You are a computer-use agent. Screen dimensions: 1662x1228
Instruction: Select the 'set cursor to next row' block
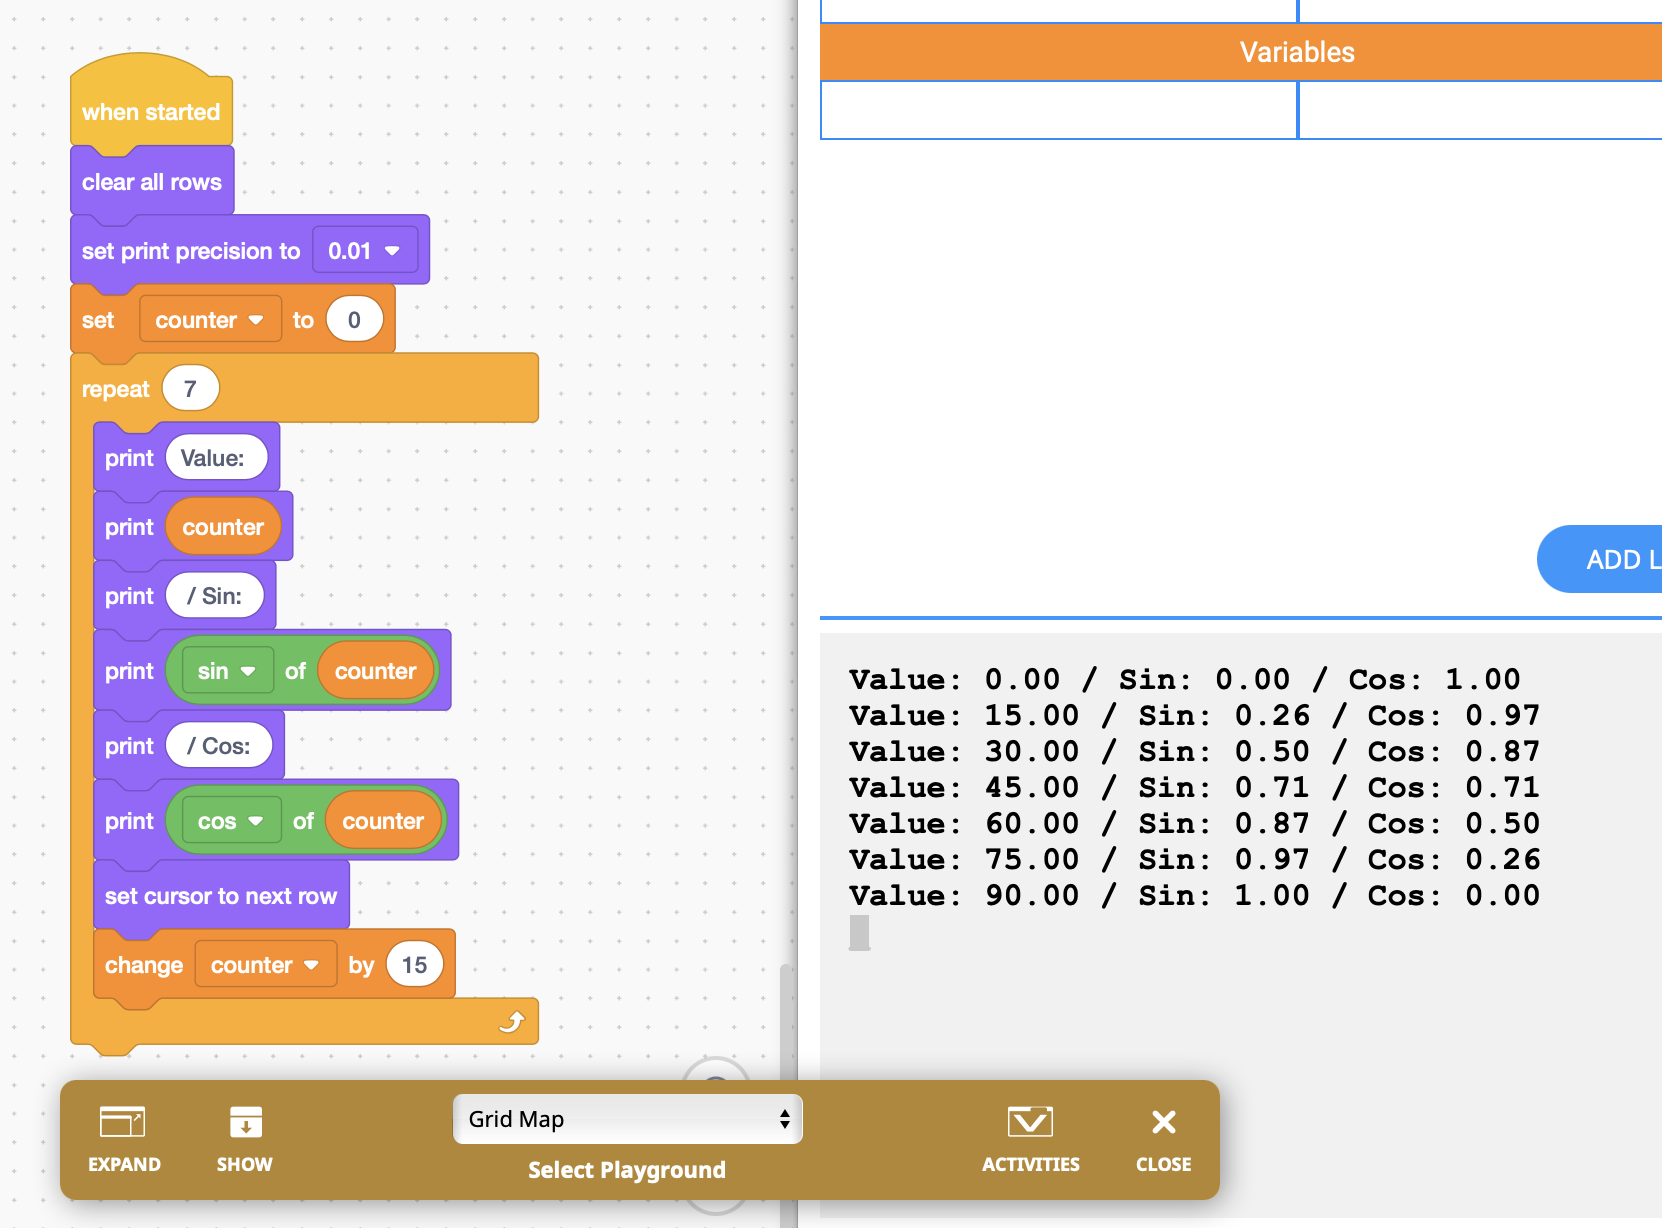(x=220, y=896)
